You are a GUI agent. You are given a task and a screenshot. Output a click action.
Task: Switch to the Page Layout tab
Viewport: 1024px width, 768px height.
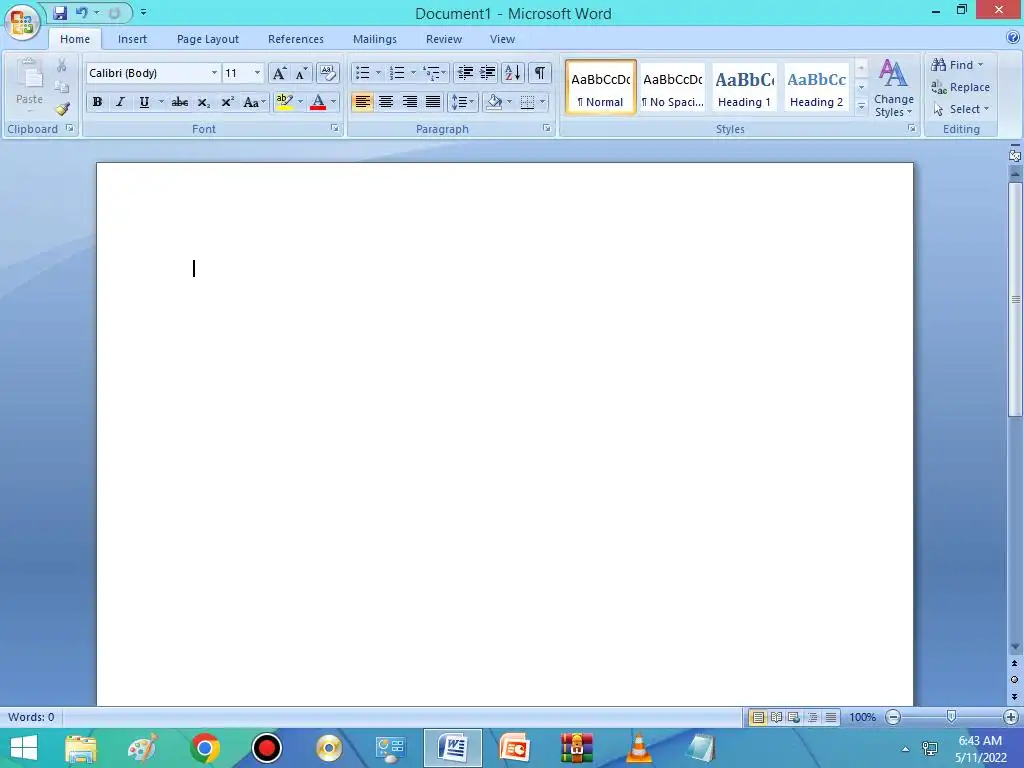pyautogui.click(x=208, y=39)
